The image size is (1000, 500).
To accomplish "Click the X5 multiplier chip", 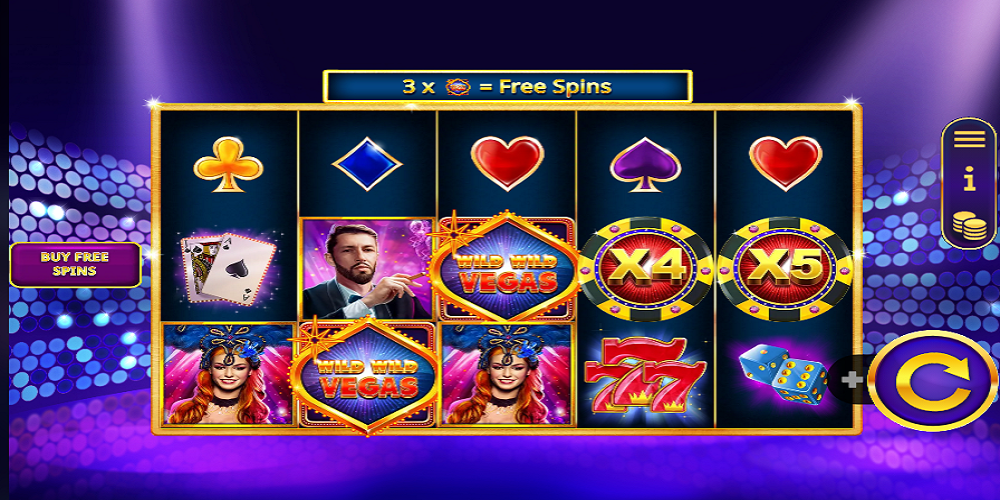I will click(x=784, y=268).
